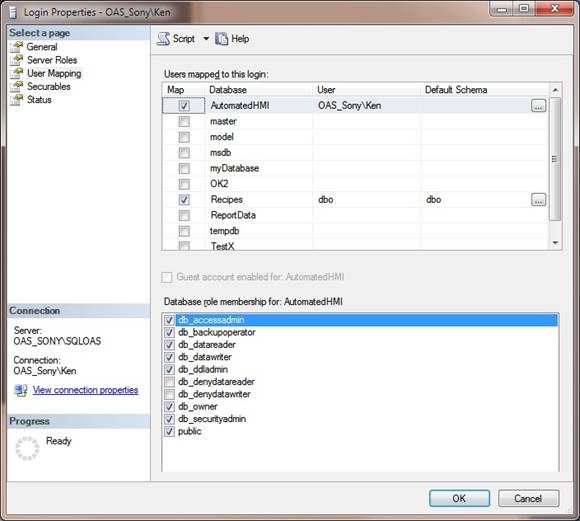Click the Help toolbar button
Viewport: 580px width, 521px height.
click(x=232, y=38)
